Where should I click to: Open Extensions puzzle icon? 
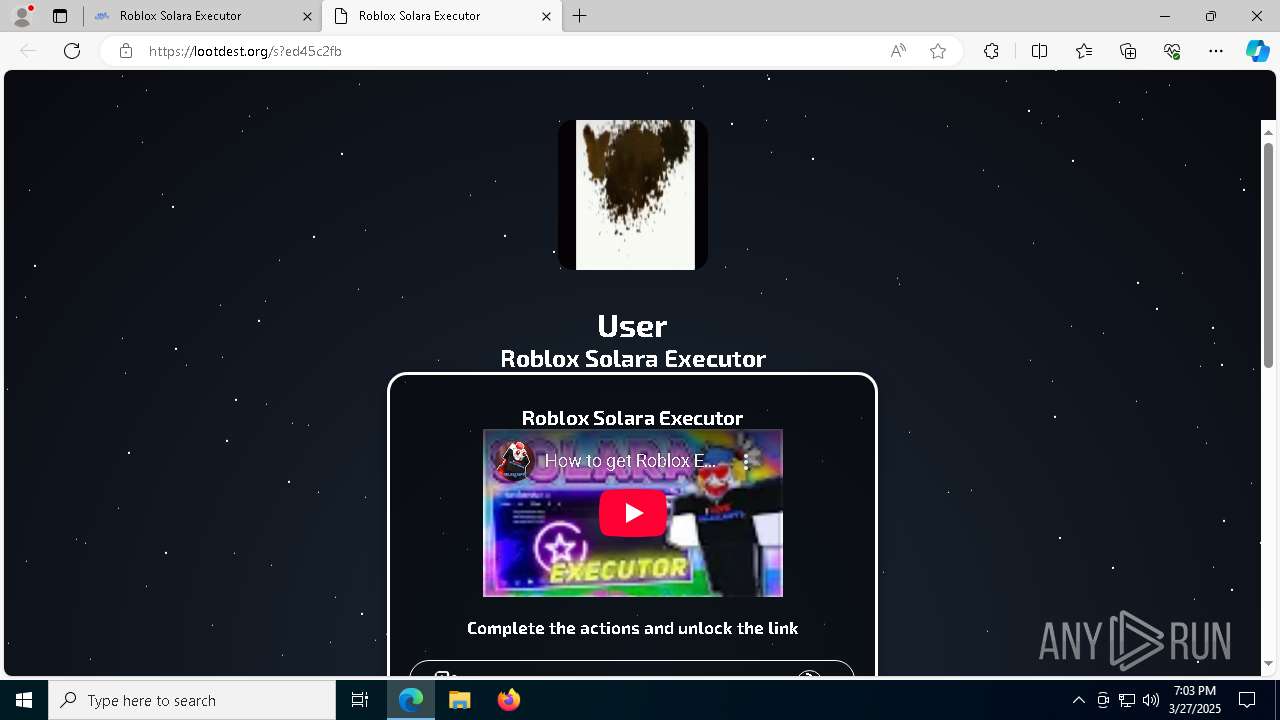[x=991, y=51]
